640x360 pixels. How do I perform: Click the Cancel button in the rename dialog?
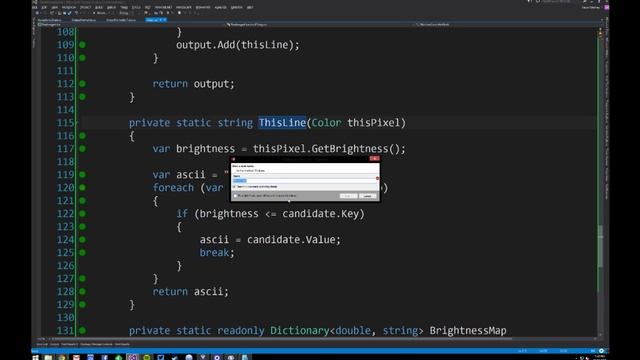pyautogui.click(x=367, y=196)
